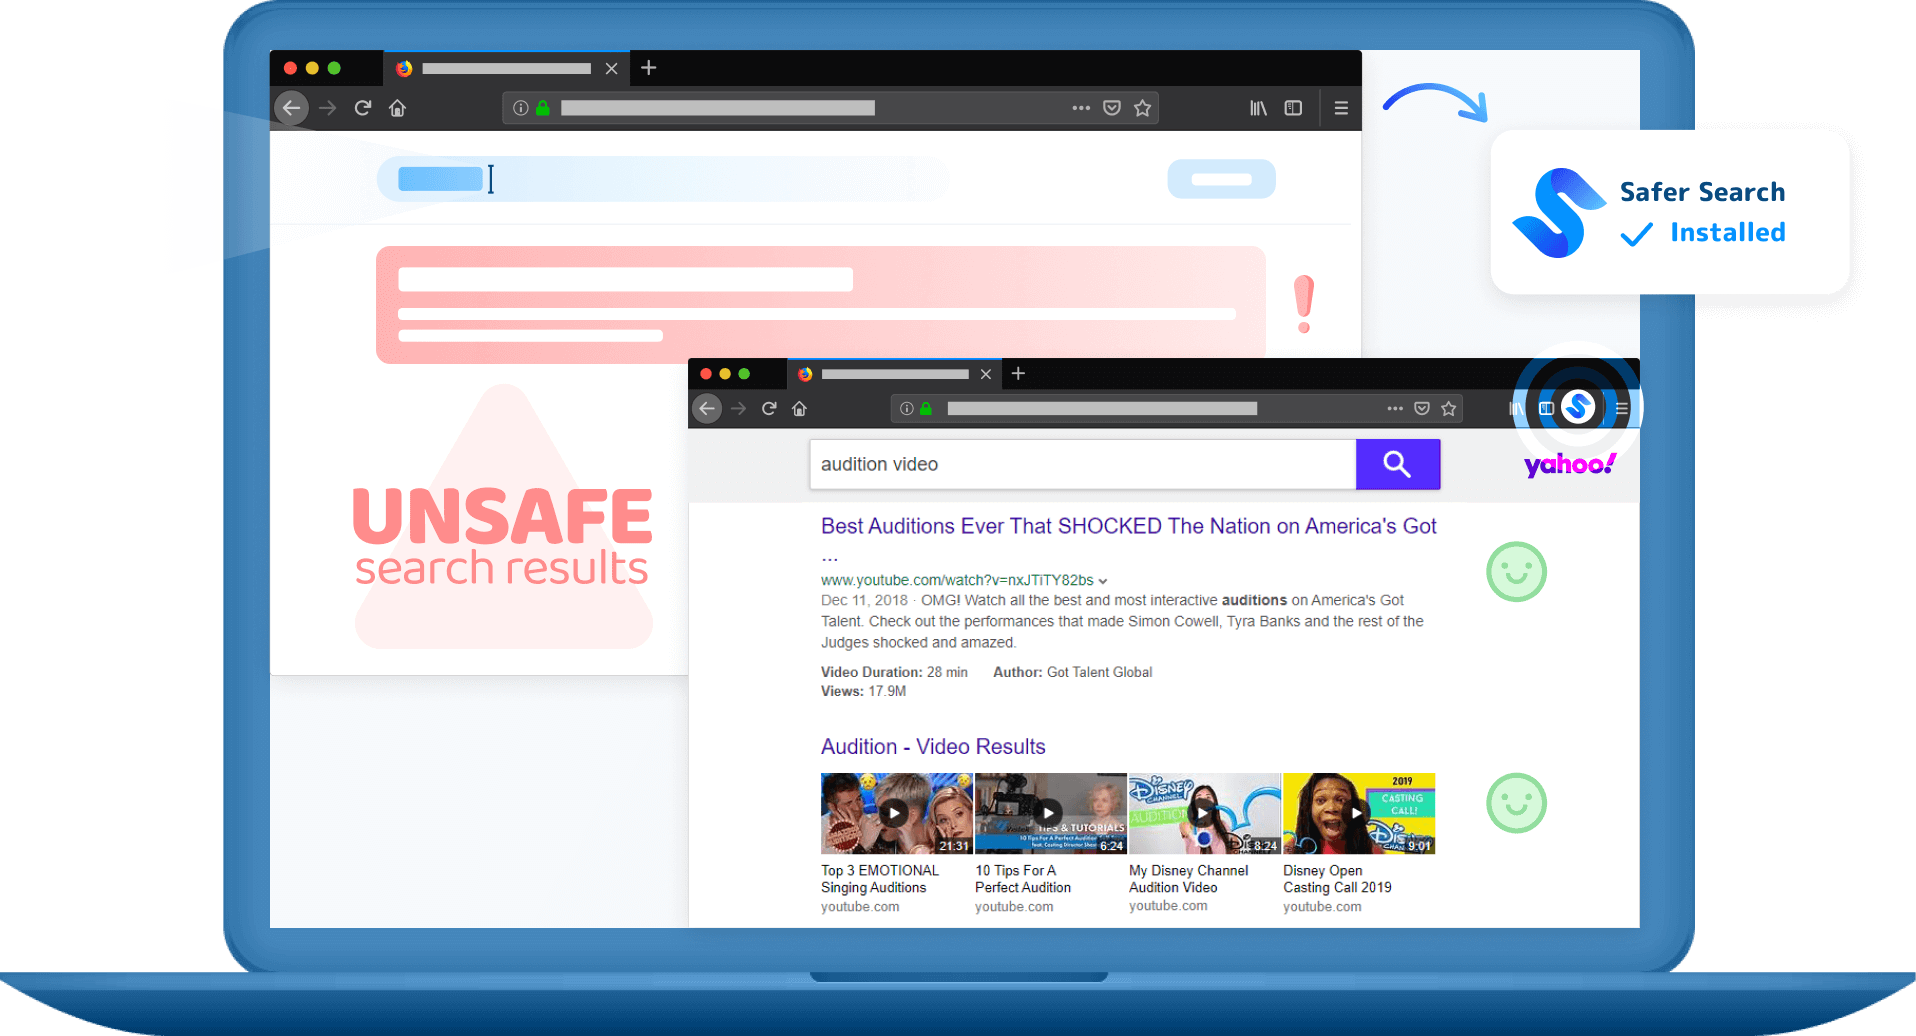Image resolution: width=1916 pixels, height=1036 pixels.
Task: Open home page in the Yahoo browser window
Action: click(x=799, y=408)
